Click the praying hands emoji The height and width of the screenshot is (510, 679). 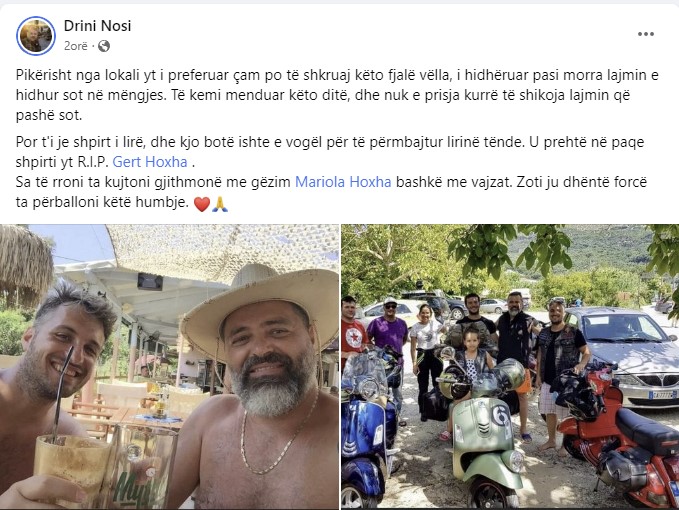click(220, 203)
